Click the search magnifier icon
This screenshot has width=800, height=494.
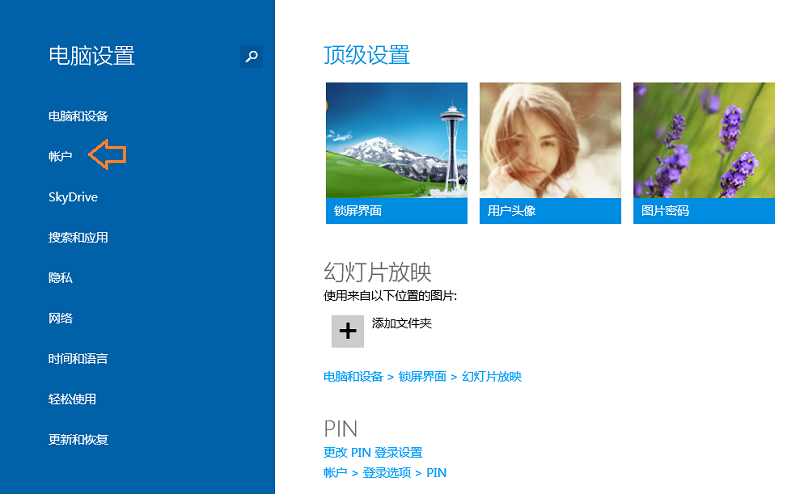[x=252, y=56]
